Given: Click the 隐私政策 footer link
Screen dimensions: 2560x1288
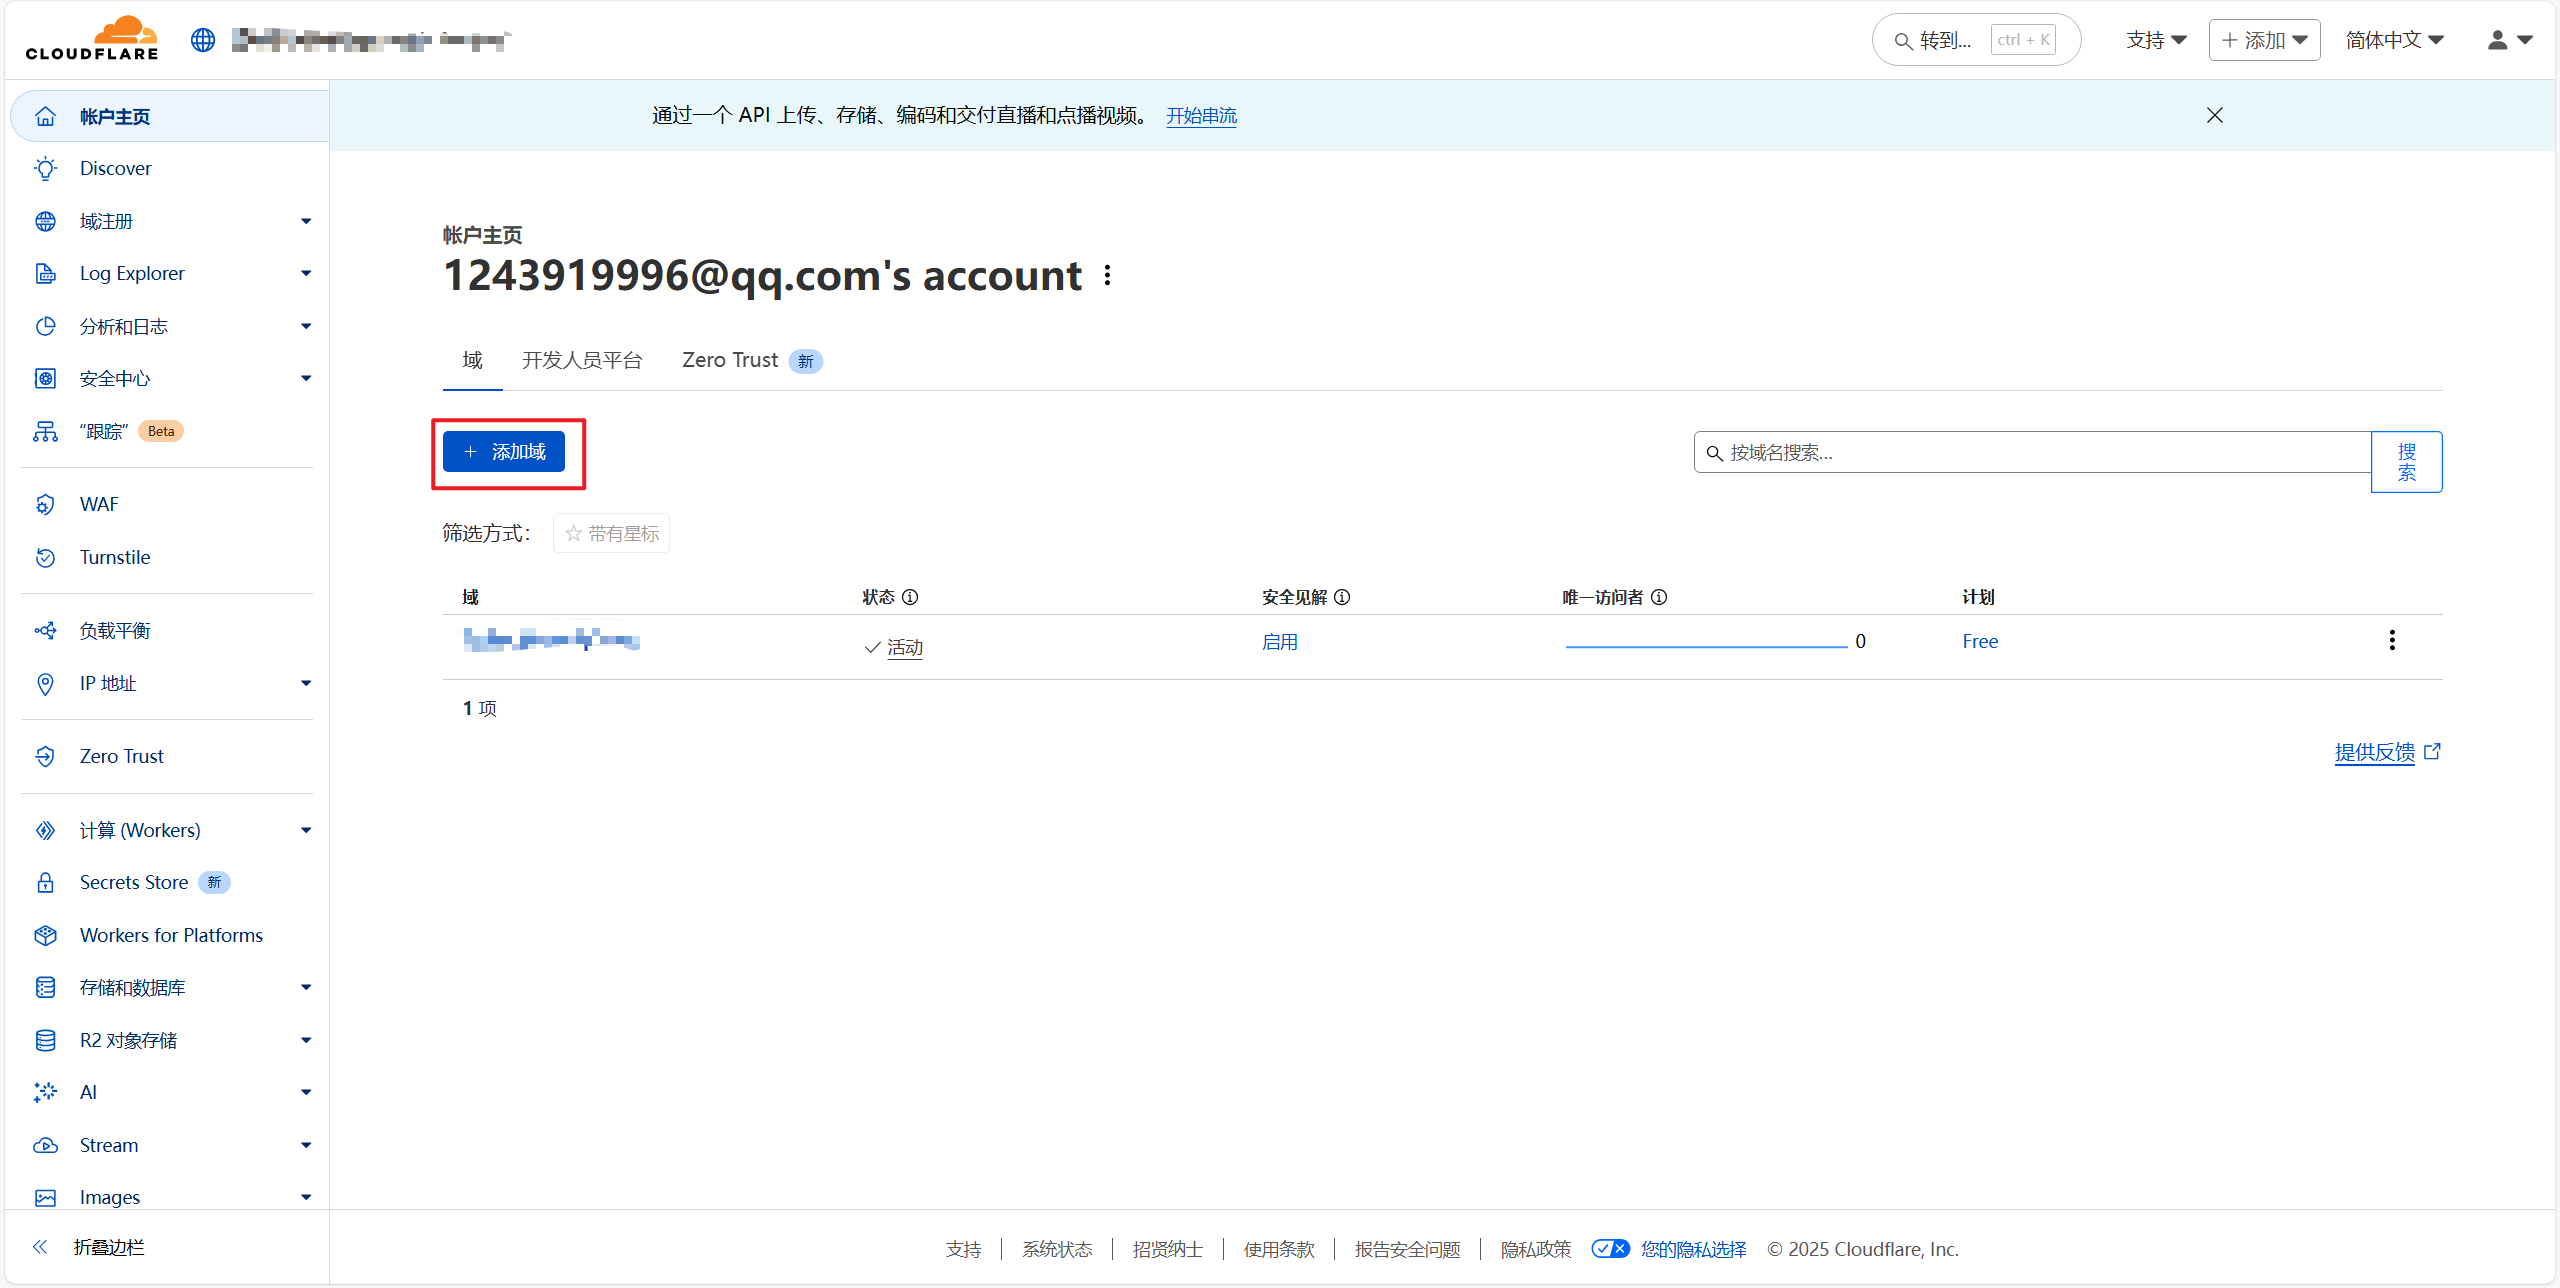Looking at the screenshot, I should tap(1536, 1249).
